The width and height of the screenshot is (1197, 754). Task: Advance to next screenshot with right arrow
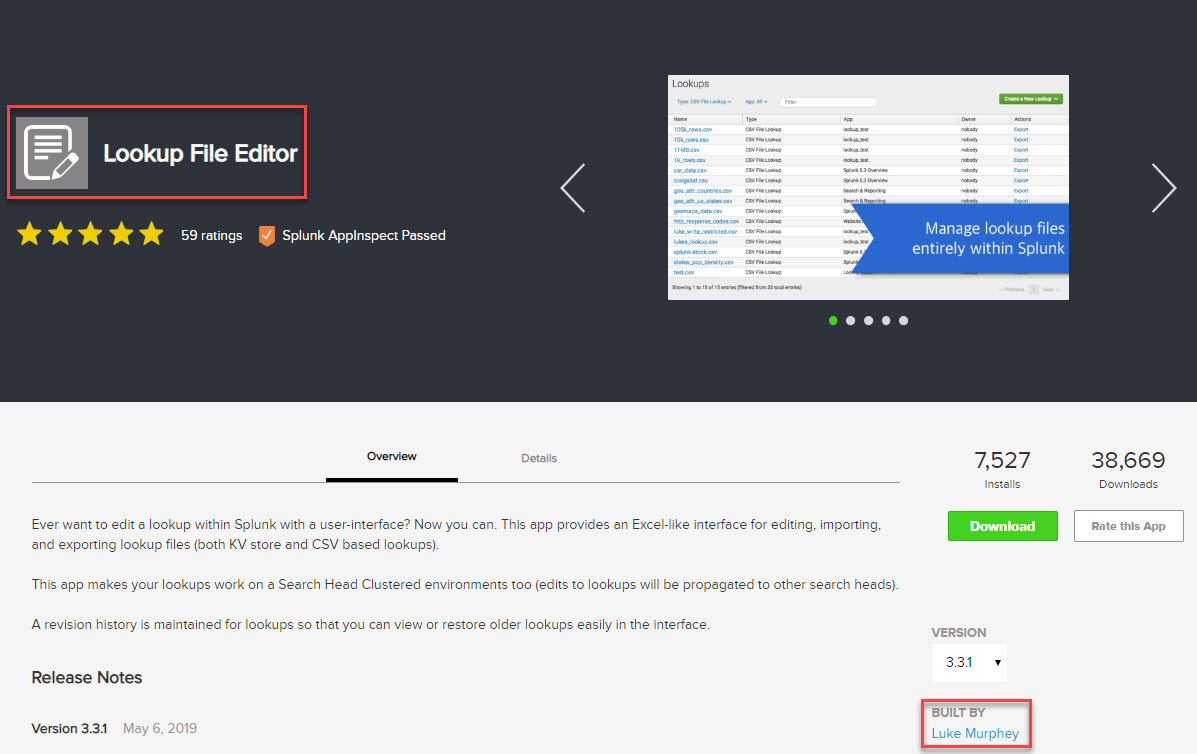(x=1163, y=188)
